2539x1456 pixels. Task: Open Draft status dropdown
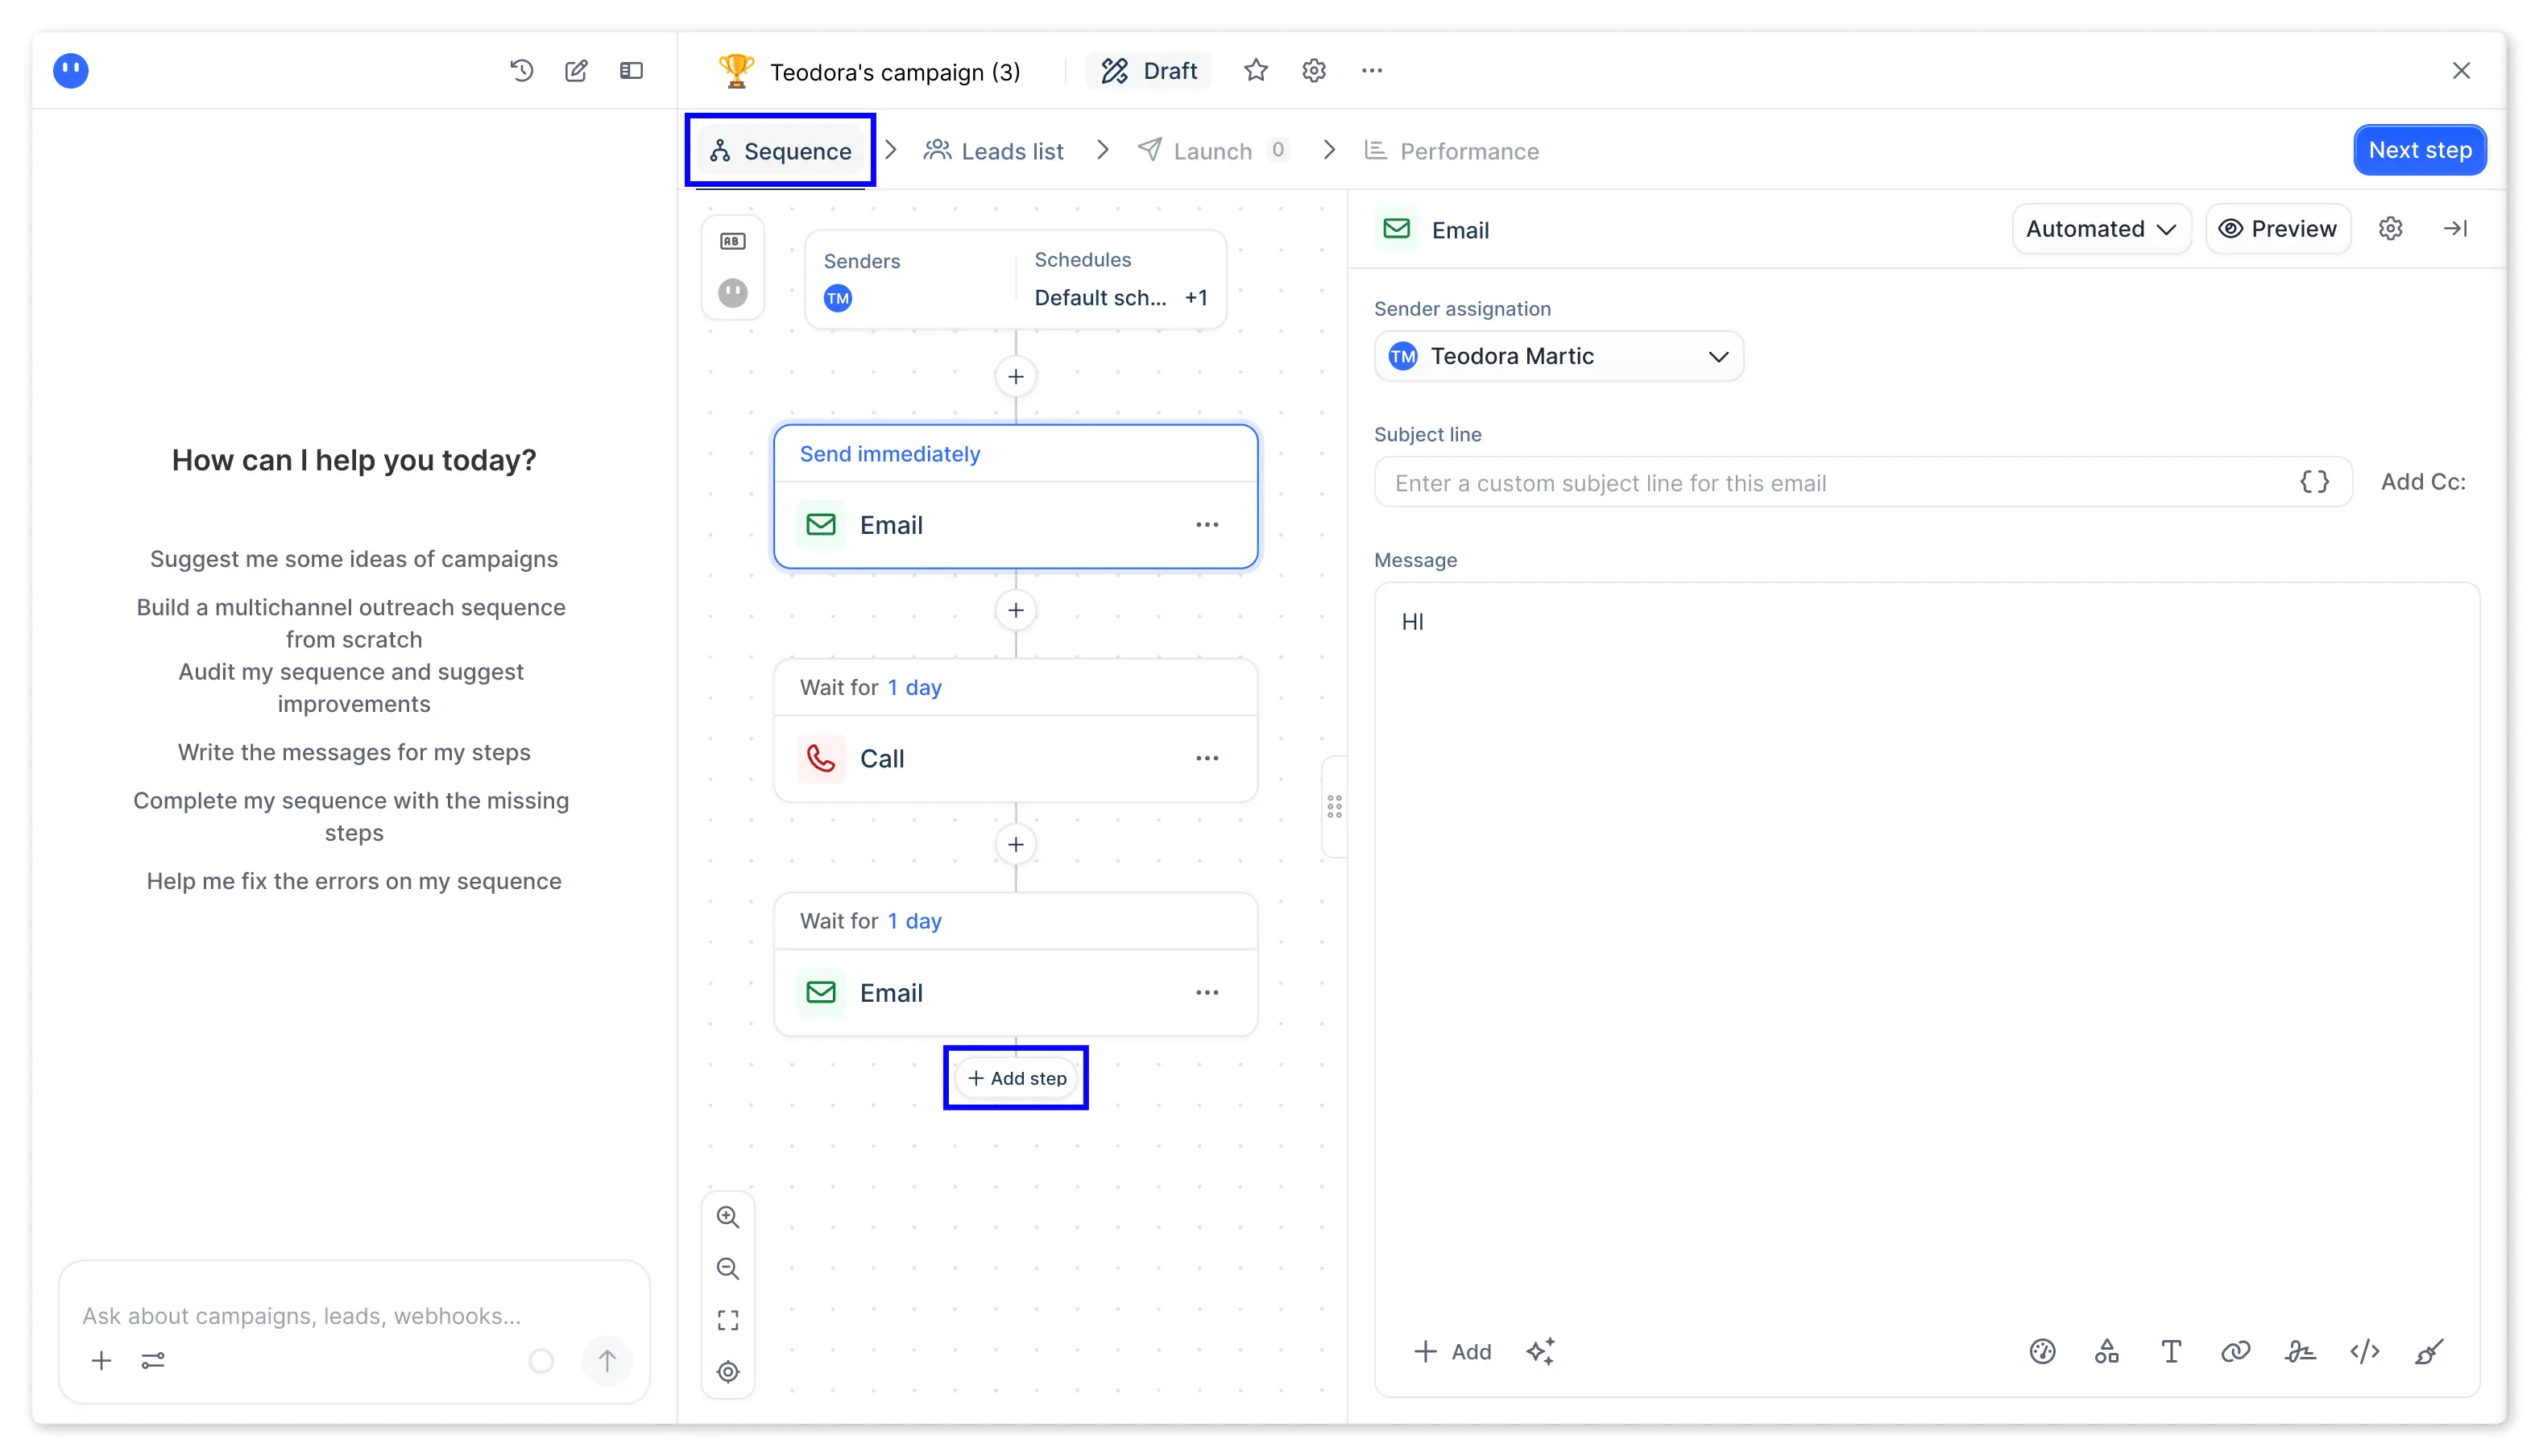1149,70
